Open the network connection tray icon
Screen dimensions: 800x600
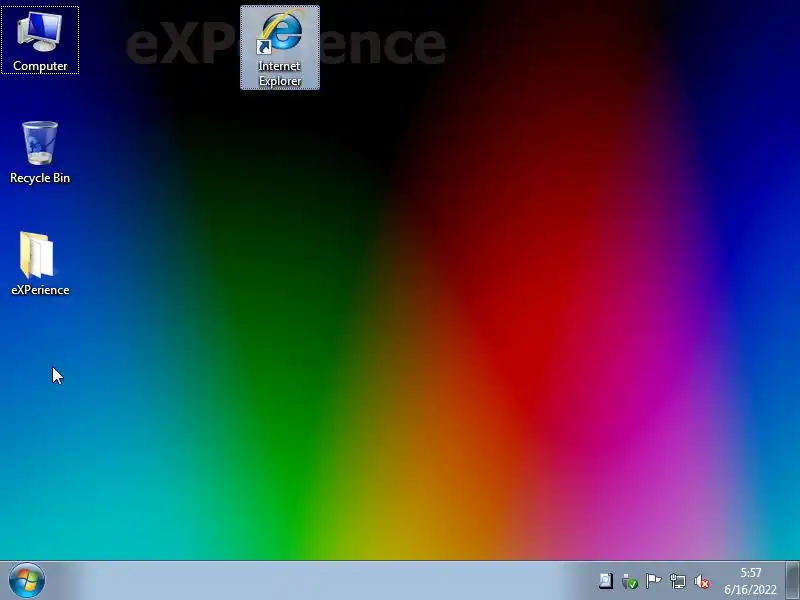coord(678,581)
